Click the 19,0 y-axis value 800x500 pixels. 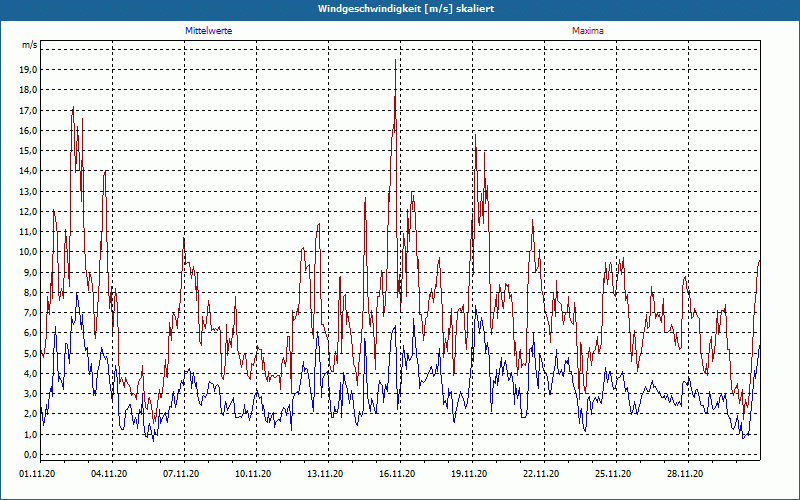(x=28, y=70)
